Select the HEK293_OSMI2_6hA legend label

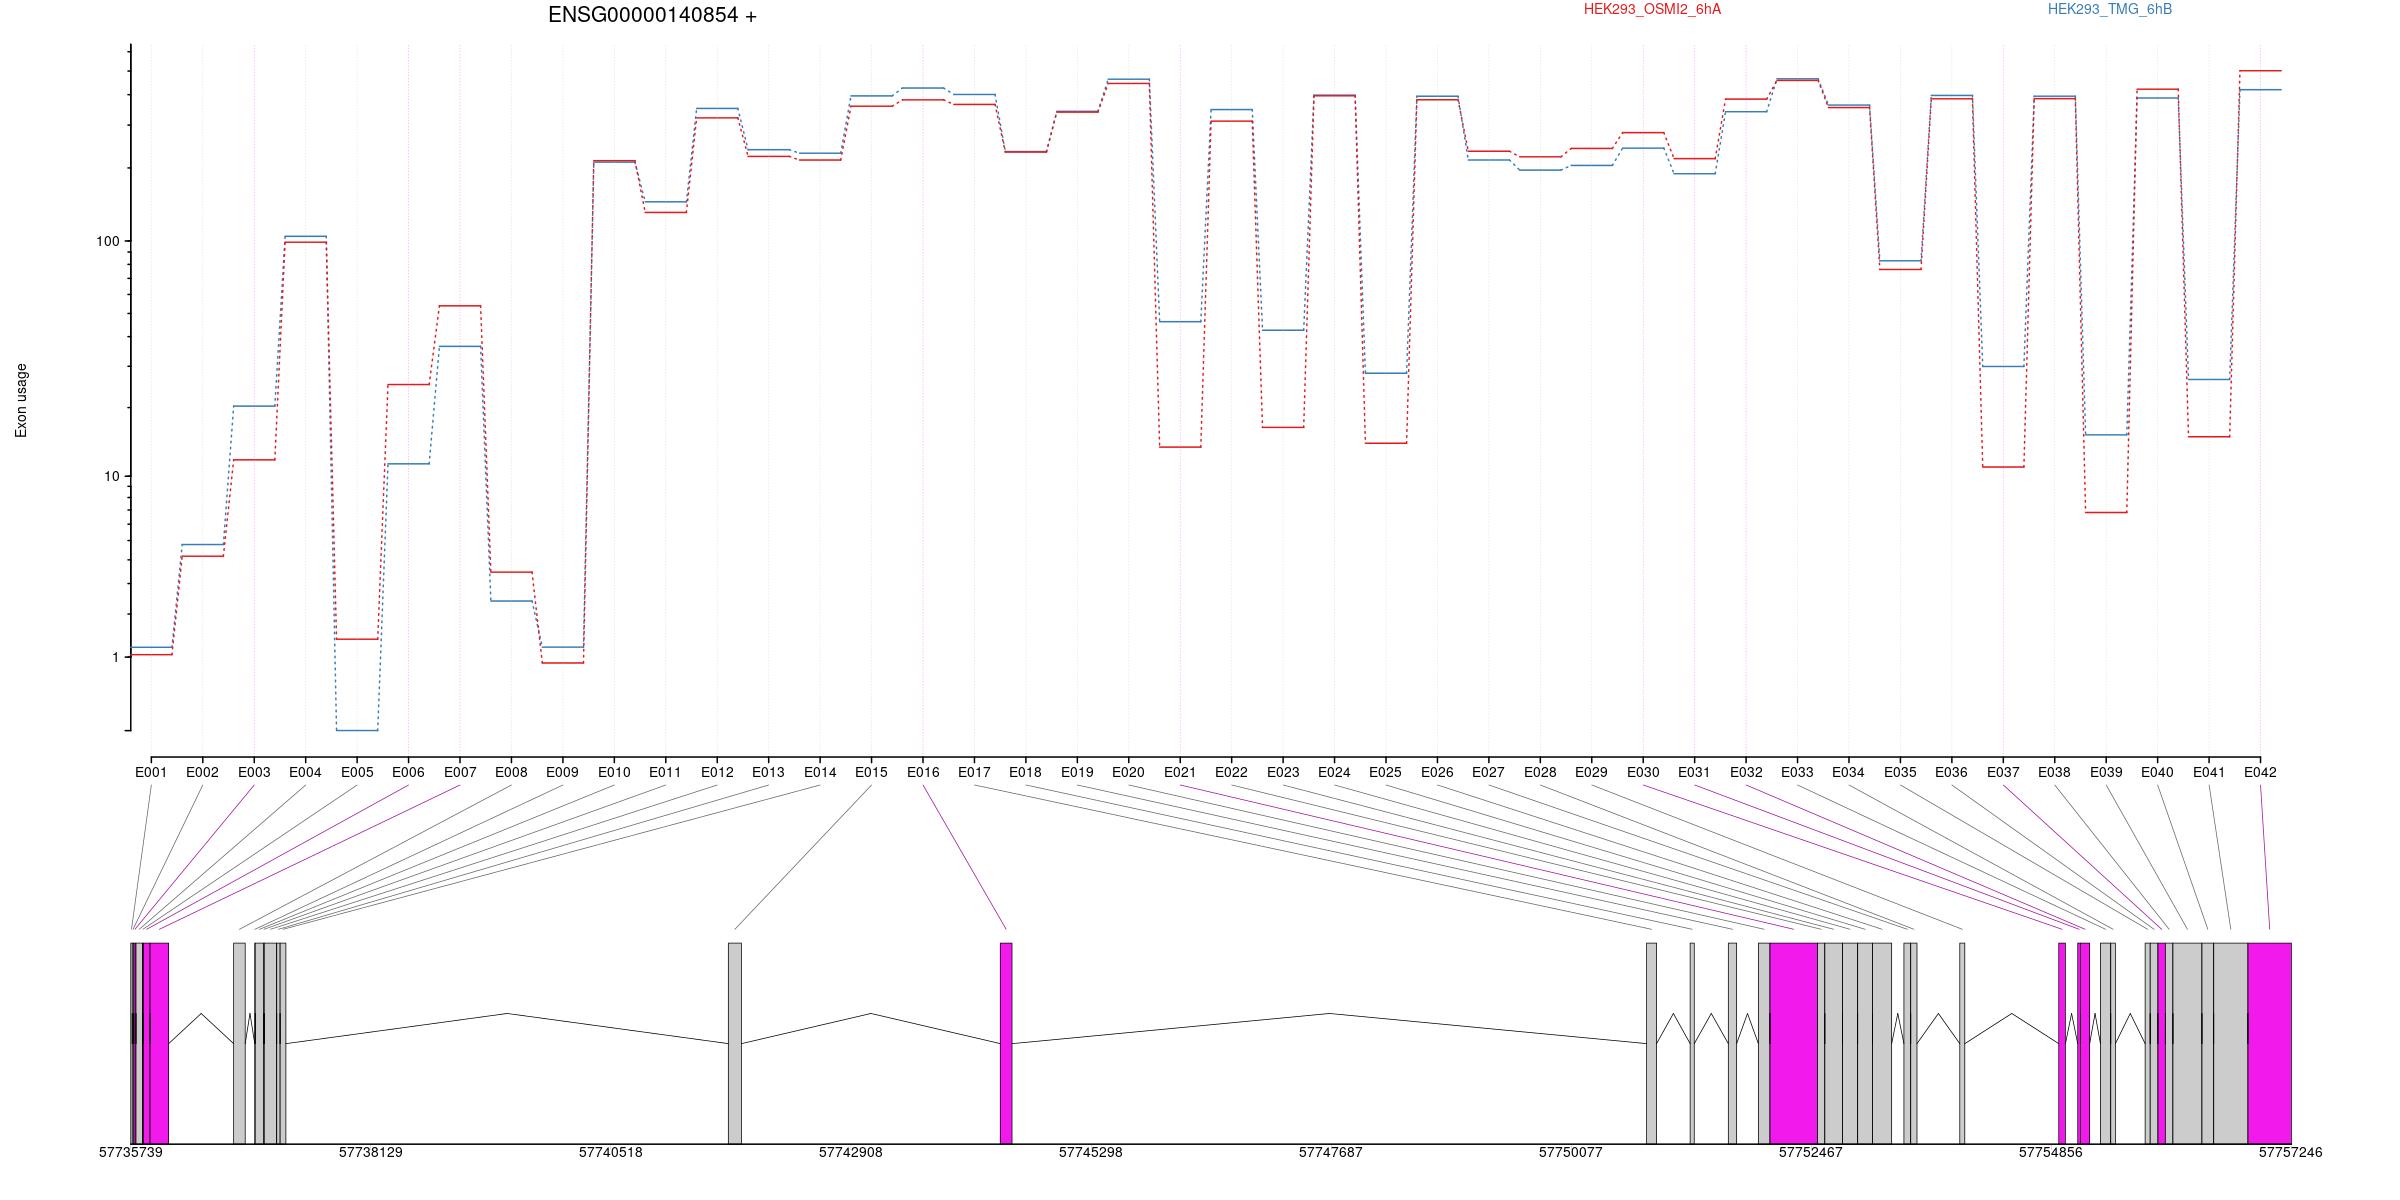(1652, 9)
